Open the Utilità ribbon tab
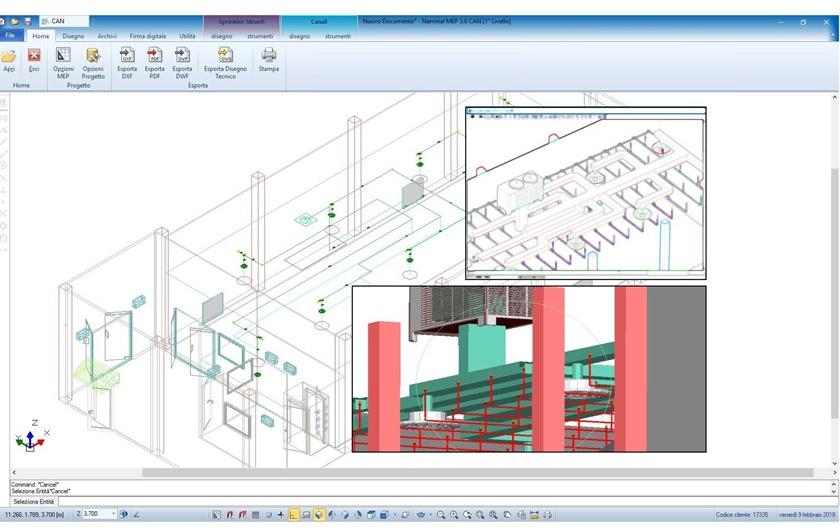The height and width of the screenshot is (532, 840). tap(187, 36)
